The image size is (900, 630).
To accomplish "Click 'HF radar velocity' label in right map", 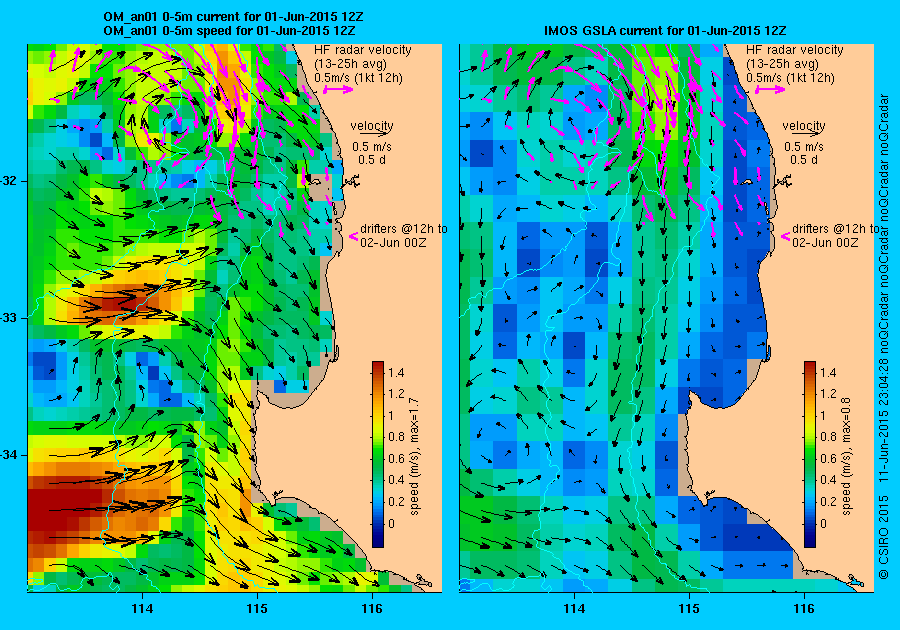I will 795,50.
